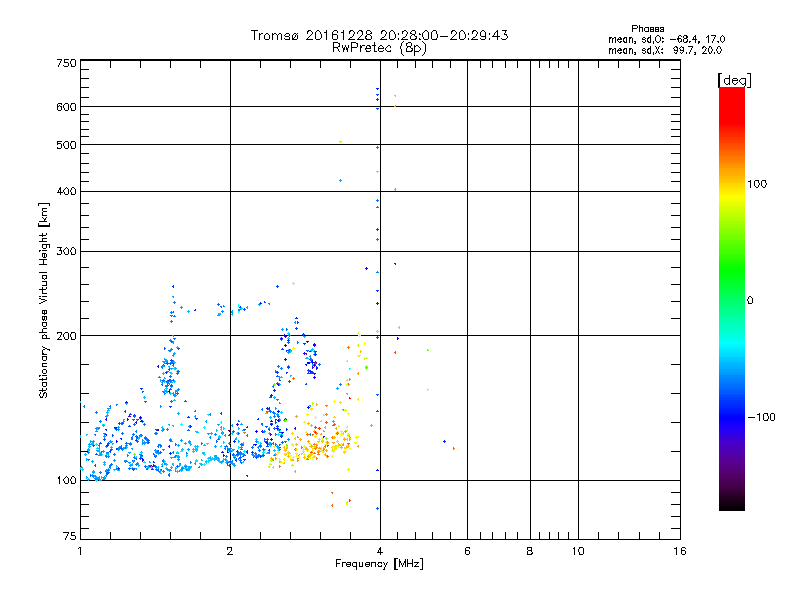800x600 pixels.
Task: Click the y-axis tick label '200'
Action: (x=66, y=336)
